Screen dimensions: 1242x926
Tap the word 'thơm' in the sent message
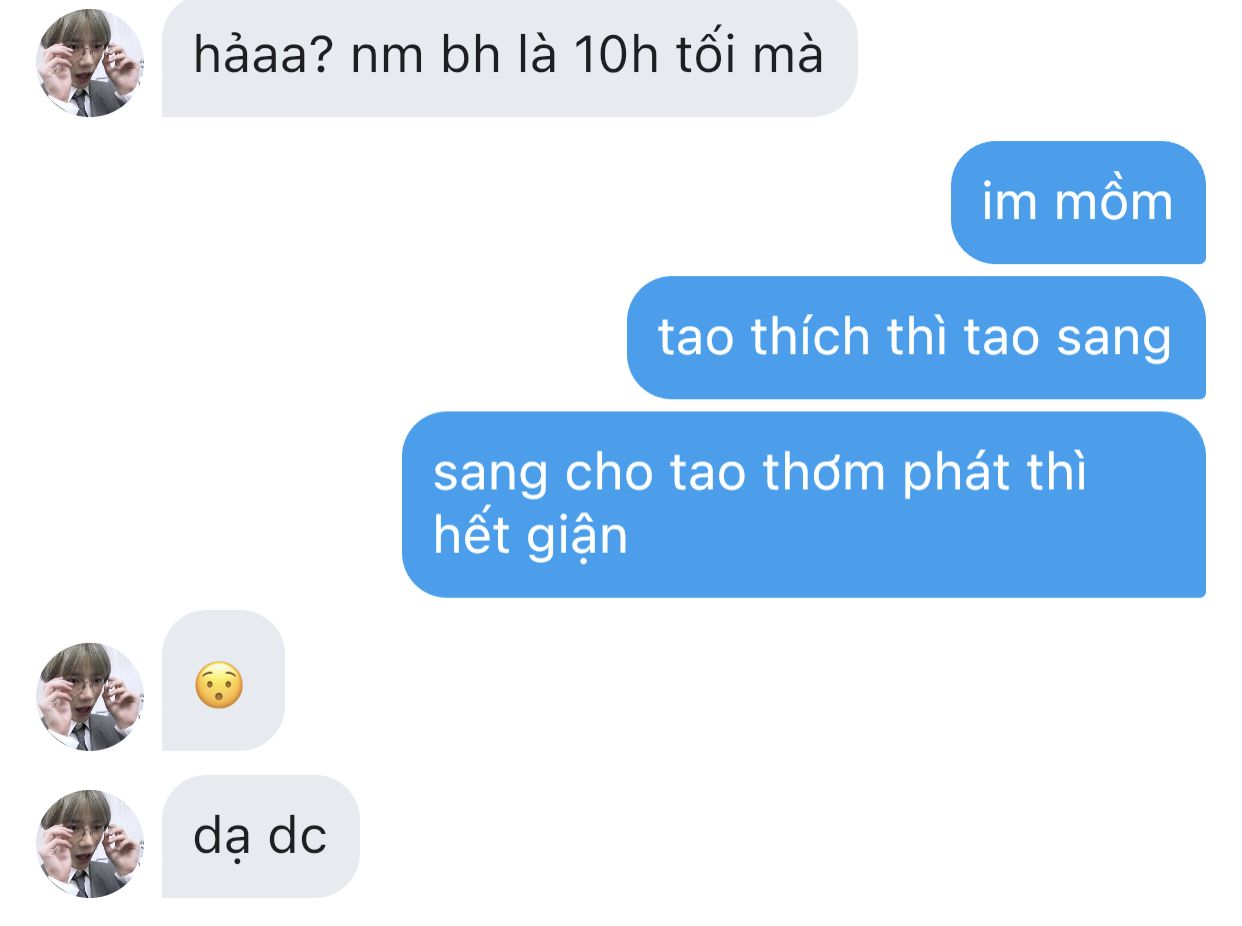pyautogui.click(x=824, y=472)
